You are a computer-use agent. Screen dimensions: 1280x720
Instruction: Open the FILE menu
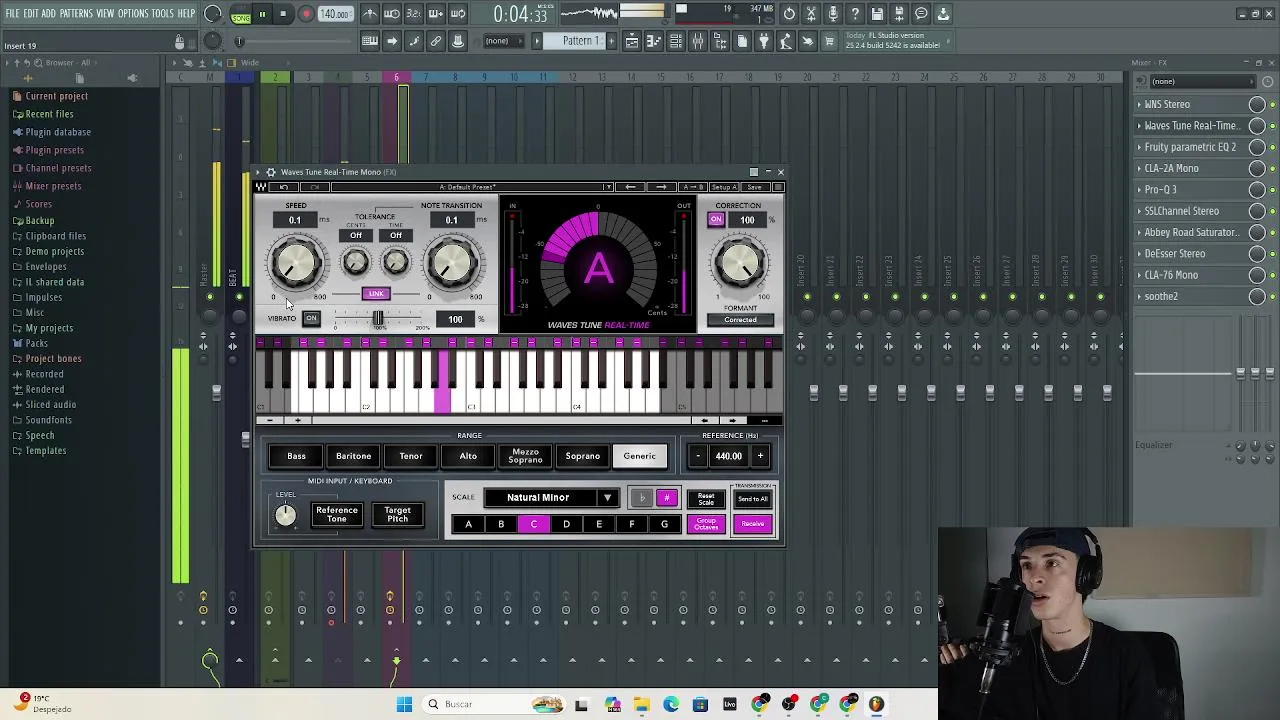point(13,14)
